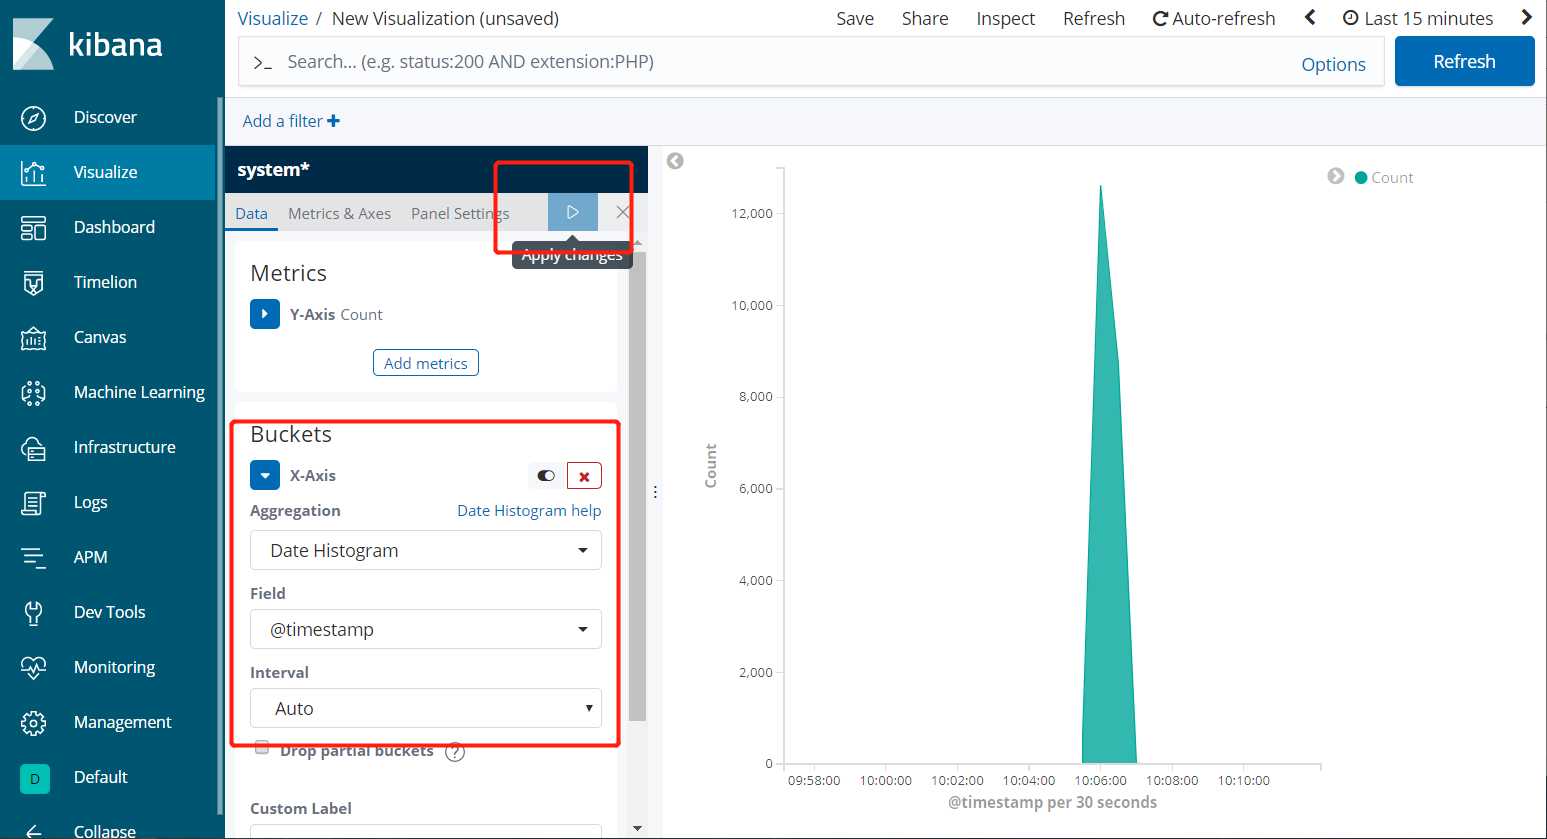The image size is (1547, 839).
Task: Click the 10:06:00 axis label
Action: click(1100, 780)
